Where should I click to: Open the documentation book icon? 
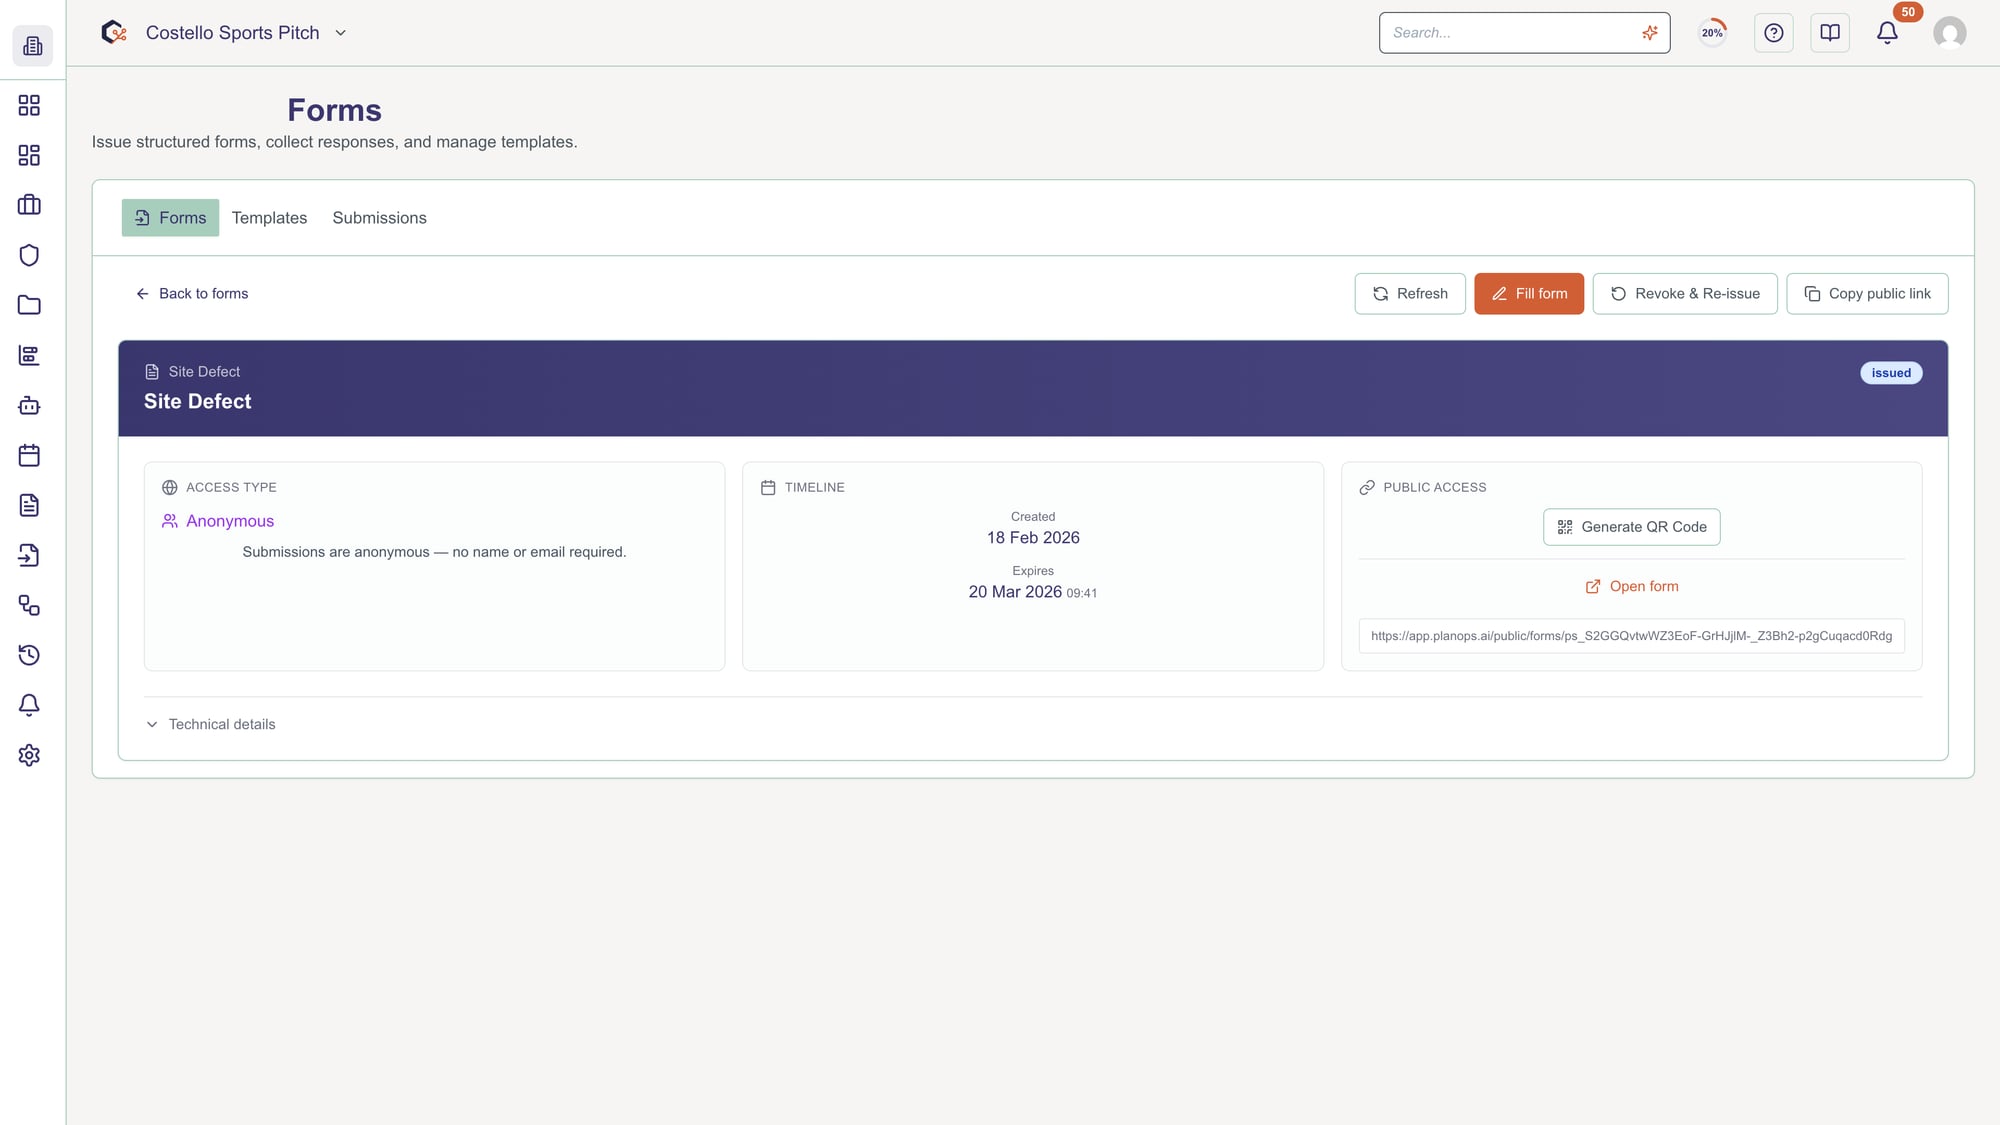(x=1830, y=32)
